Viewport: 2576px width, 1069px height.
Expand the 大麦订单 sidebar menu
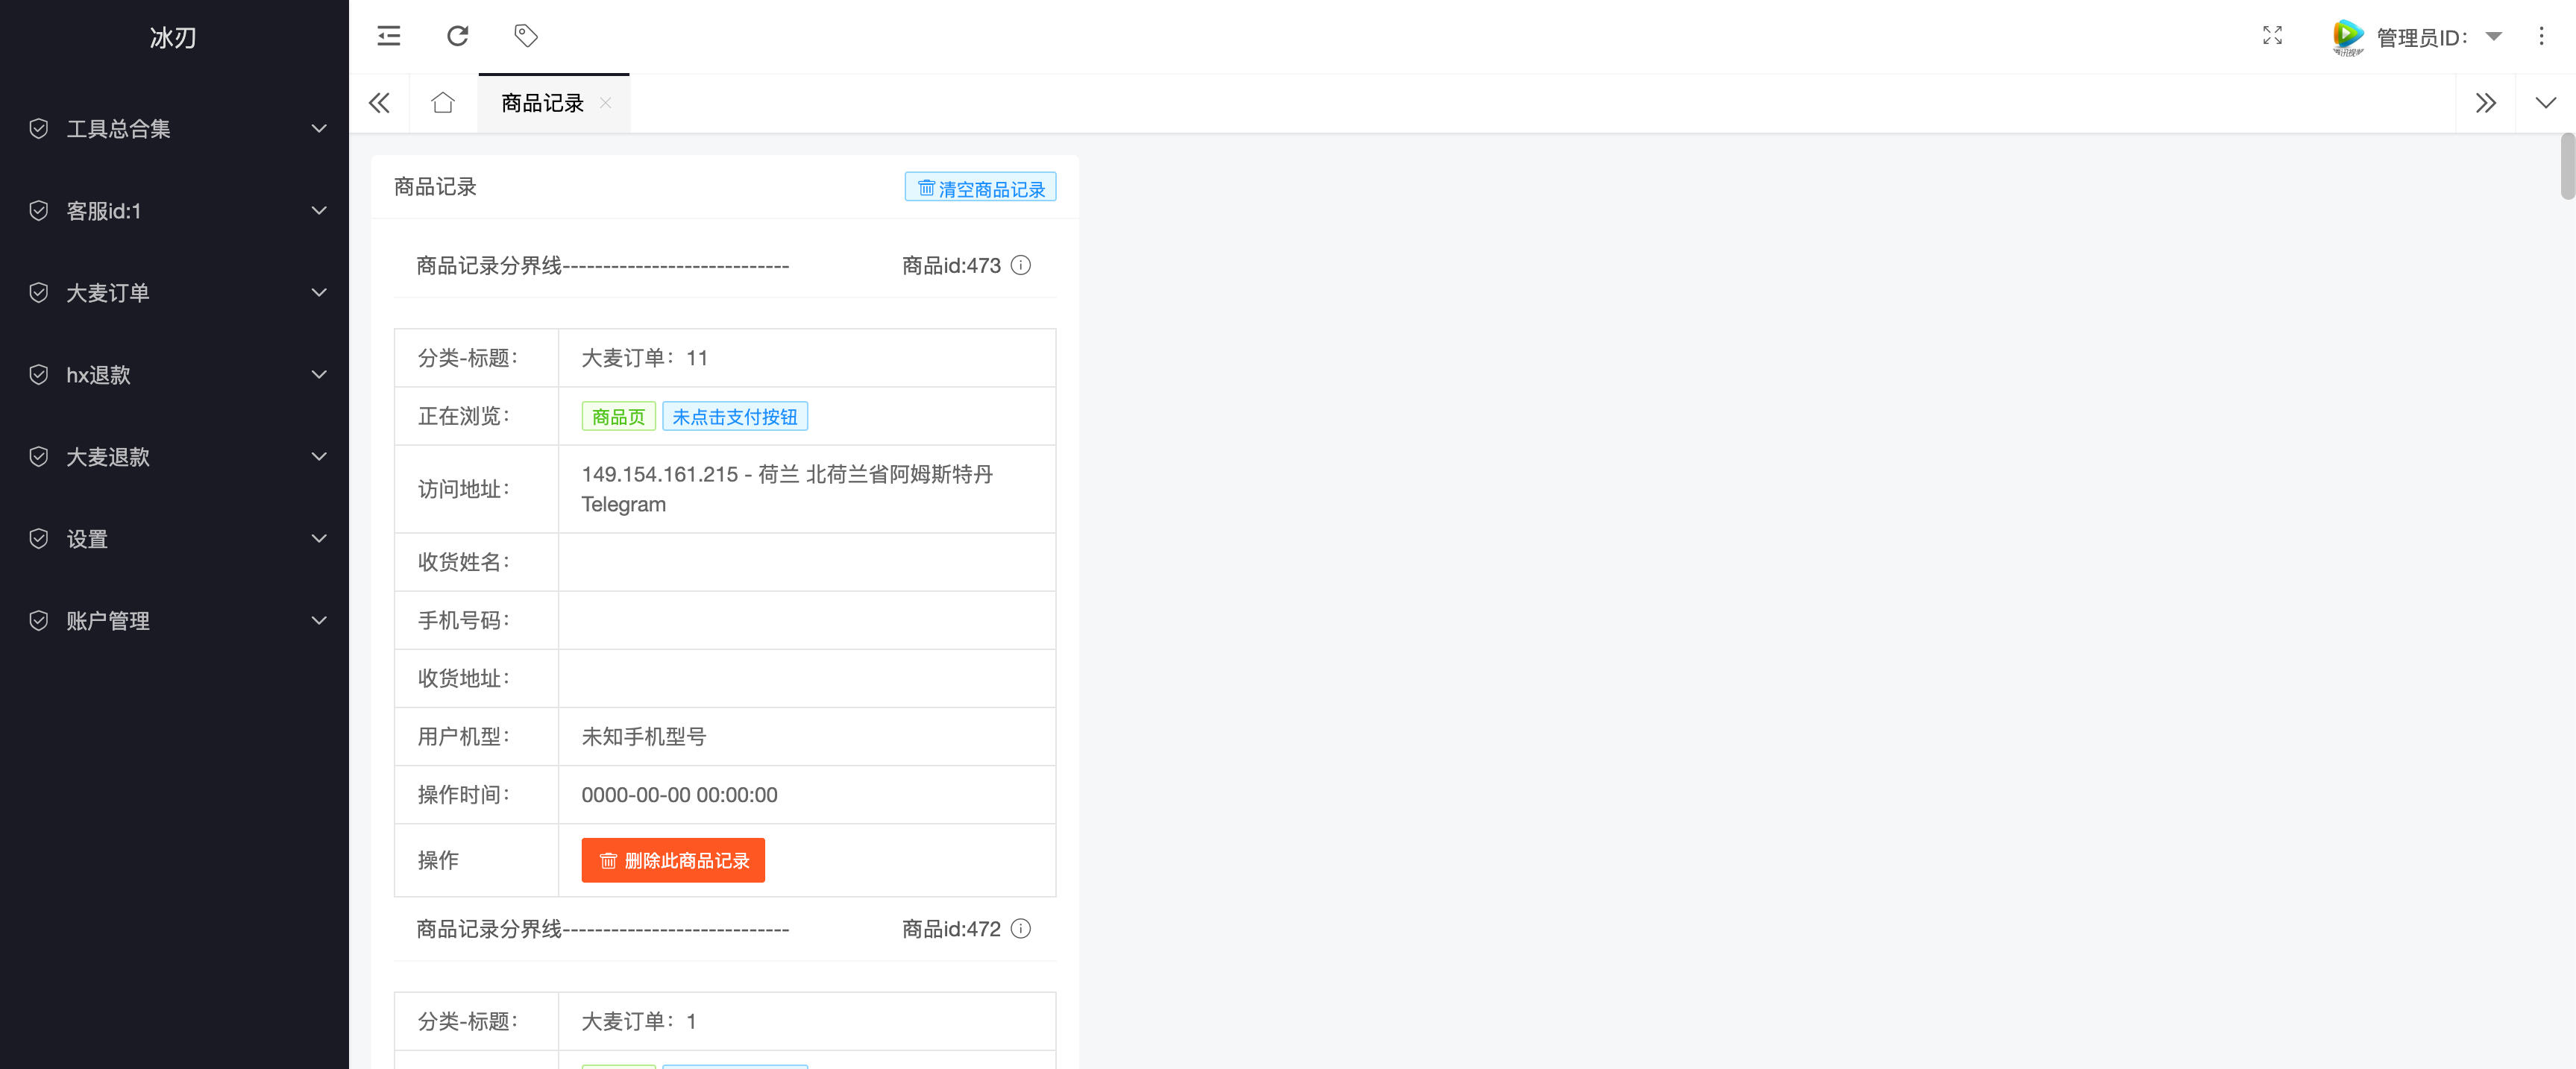click(x=174, y=293)
